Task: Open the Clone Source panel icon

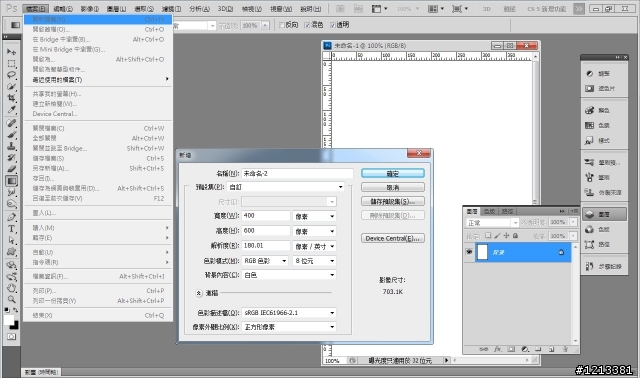Action: pos(589,192)
